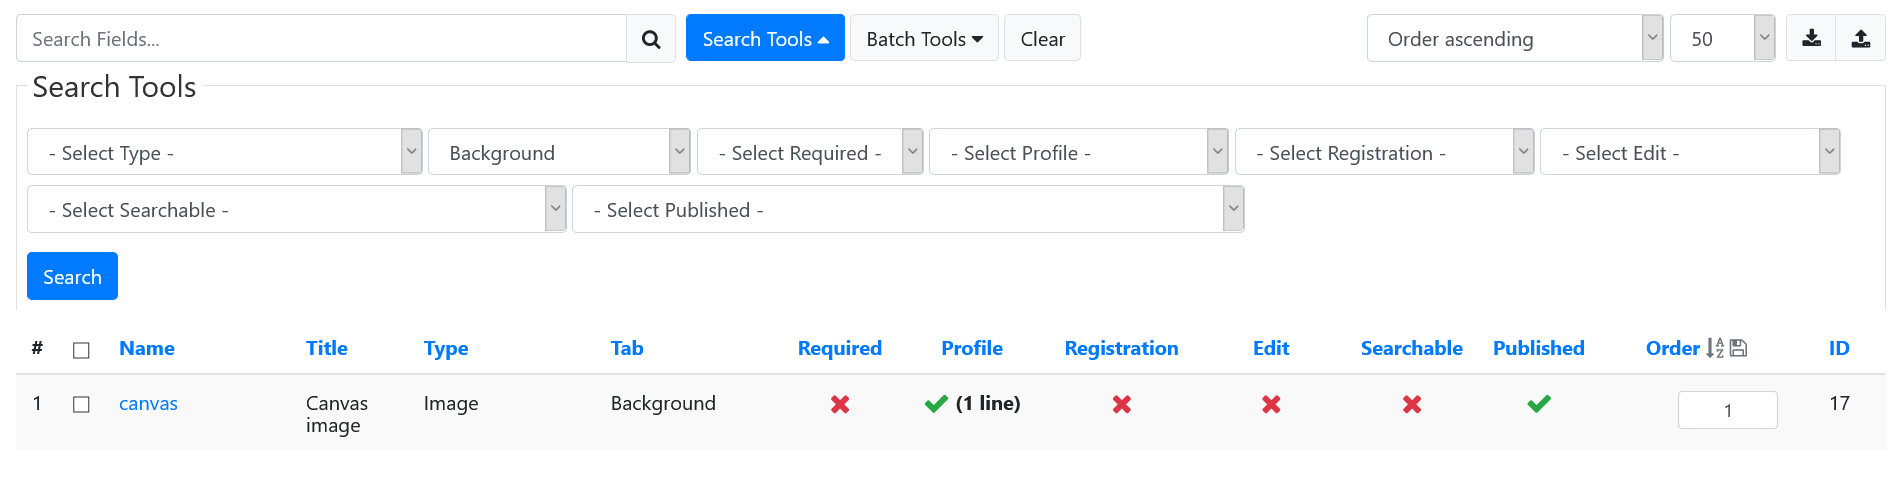1896x480 pixels.
Task: Click the order sort A-Z icon
Action: click(x=1715, y=348)
